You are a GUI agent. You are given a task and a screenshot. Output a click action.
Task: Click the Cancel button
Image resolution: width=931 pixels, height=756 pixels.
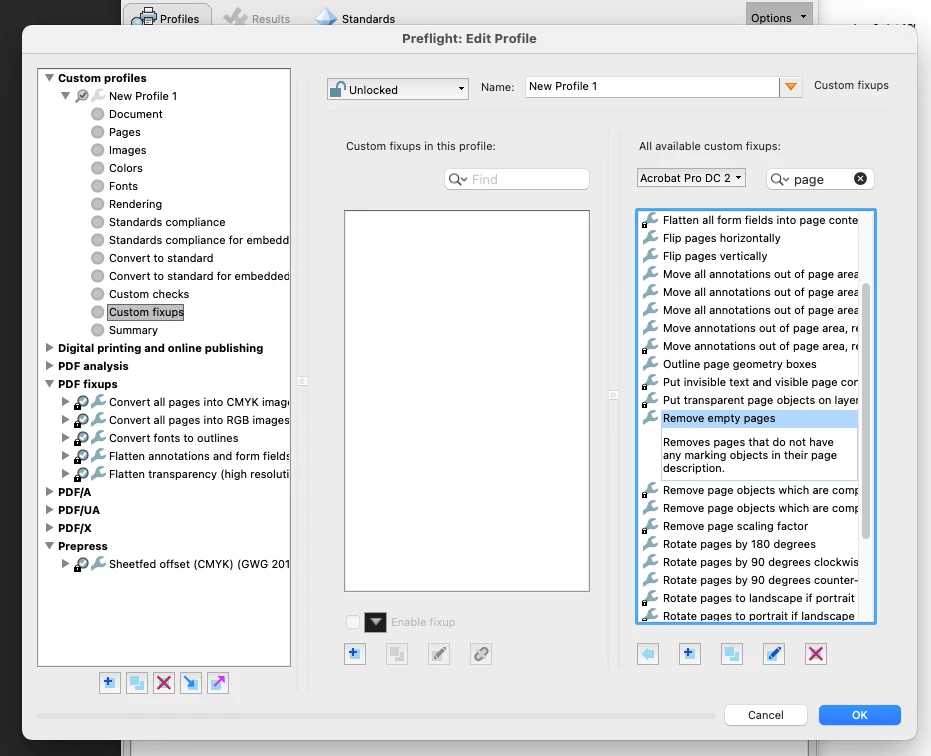click(x=765, y=715)
